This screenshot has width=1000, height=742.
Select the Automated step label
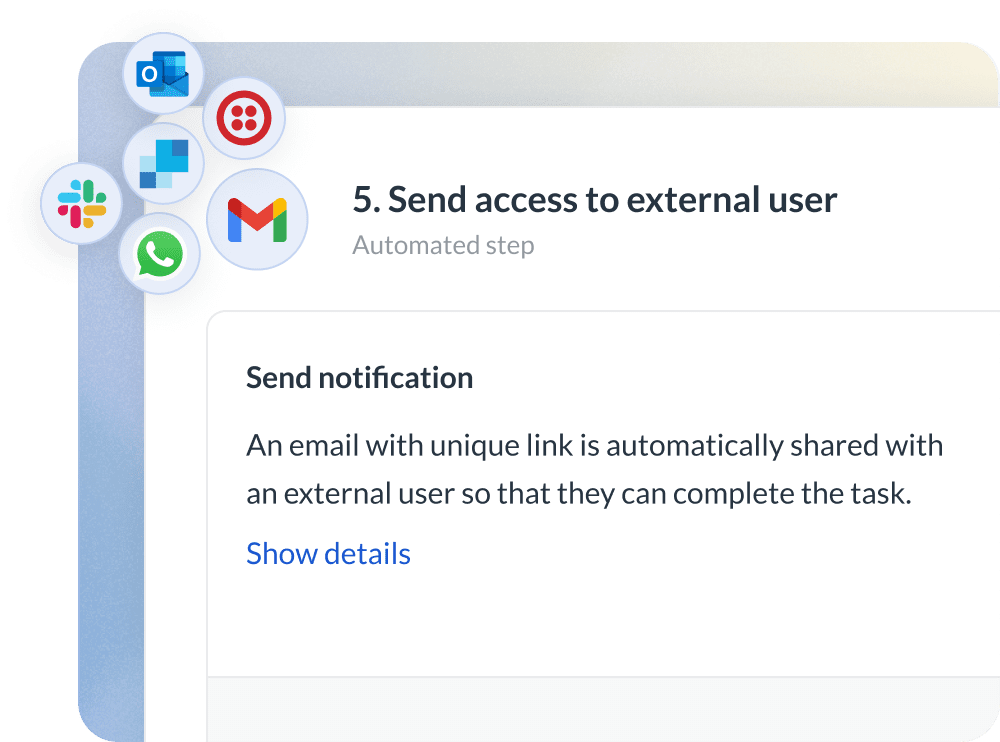tap(443, 245)
